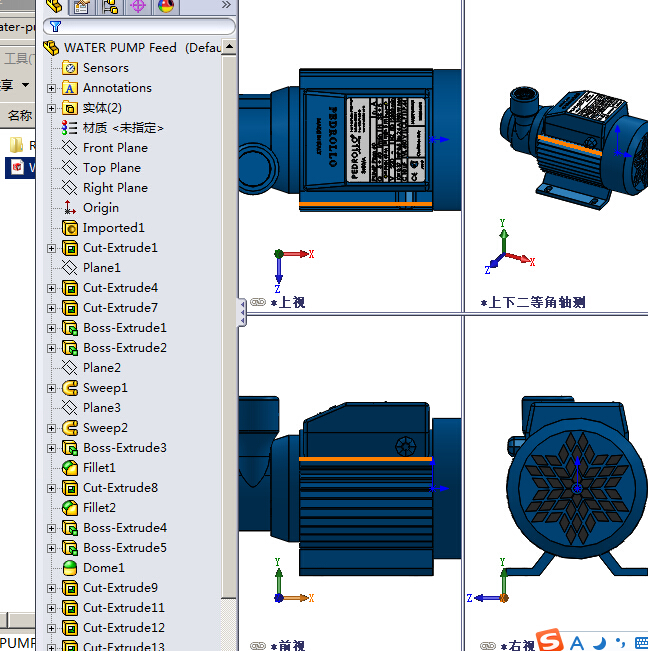Select the Plane2 icon
Viewport: 648px width, 651px height.
tap(69, 368)
